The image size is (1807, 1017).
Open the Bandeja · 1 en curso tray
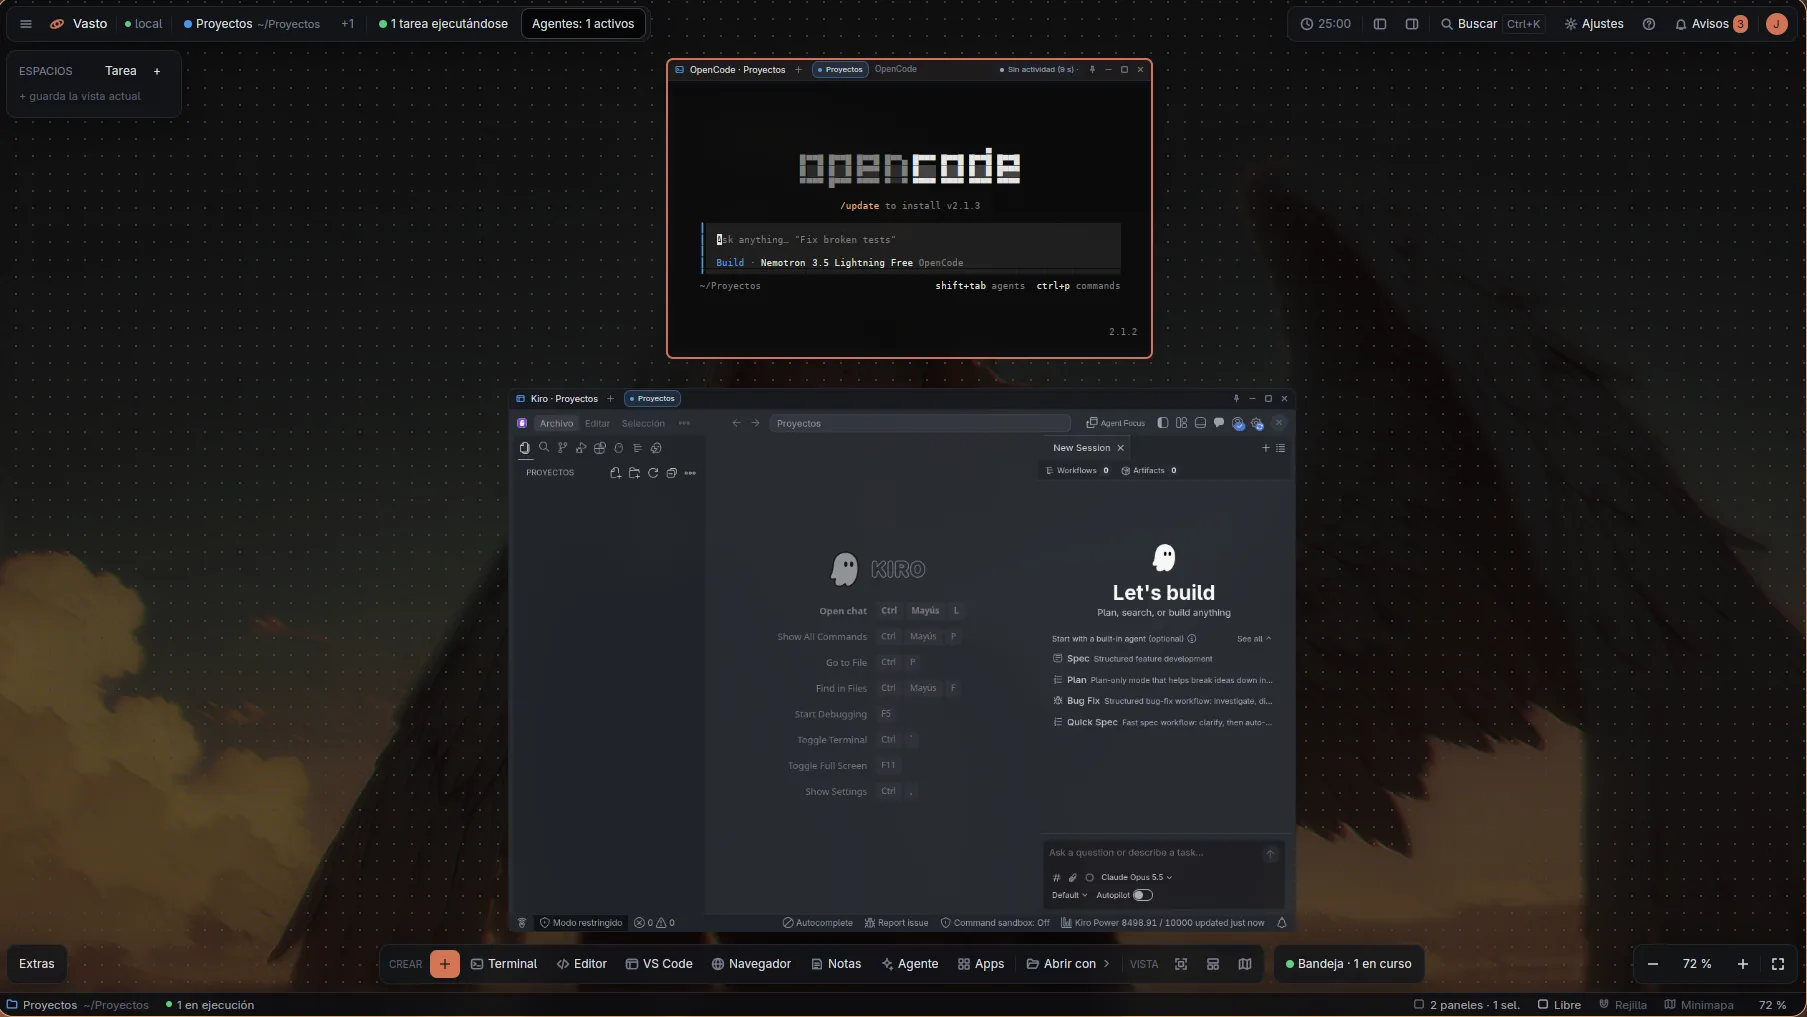click(1348, 964)
